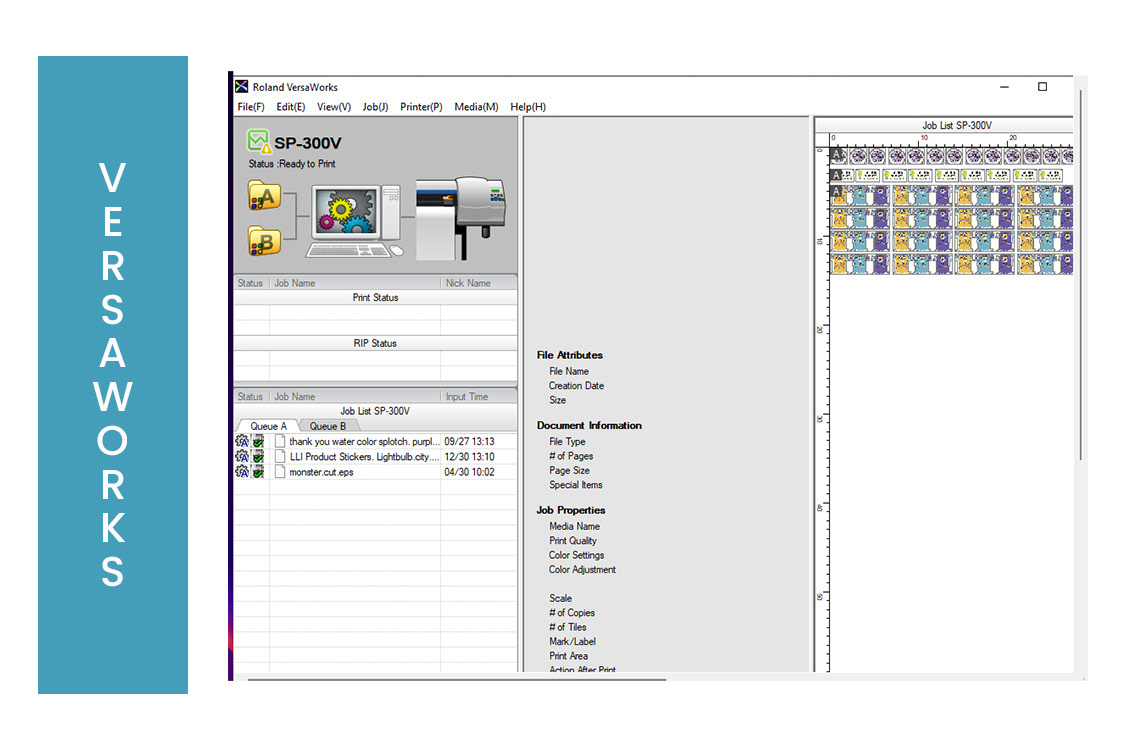Image resolution: width=1125 pixels, height=750 pixels.
Task: Open the Queue A folder icon
Action: (264, 195)
